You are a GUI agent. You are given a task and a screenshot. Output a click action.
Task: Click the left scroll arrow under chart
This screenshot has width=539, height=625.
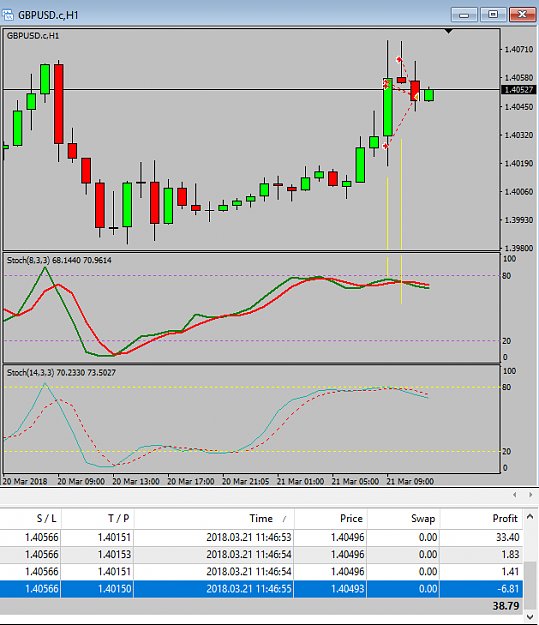[515, 495]
